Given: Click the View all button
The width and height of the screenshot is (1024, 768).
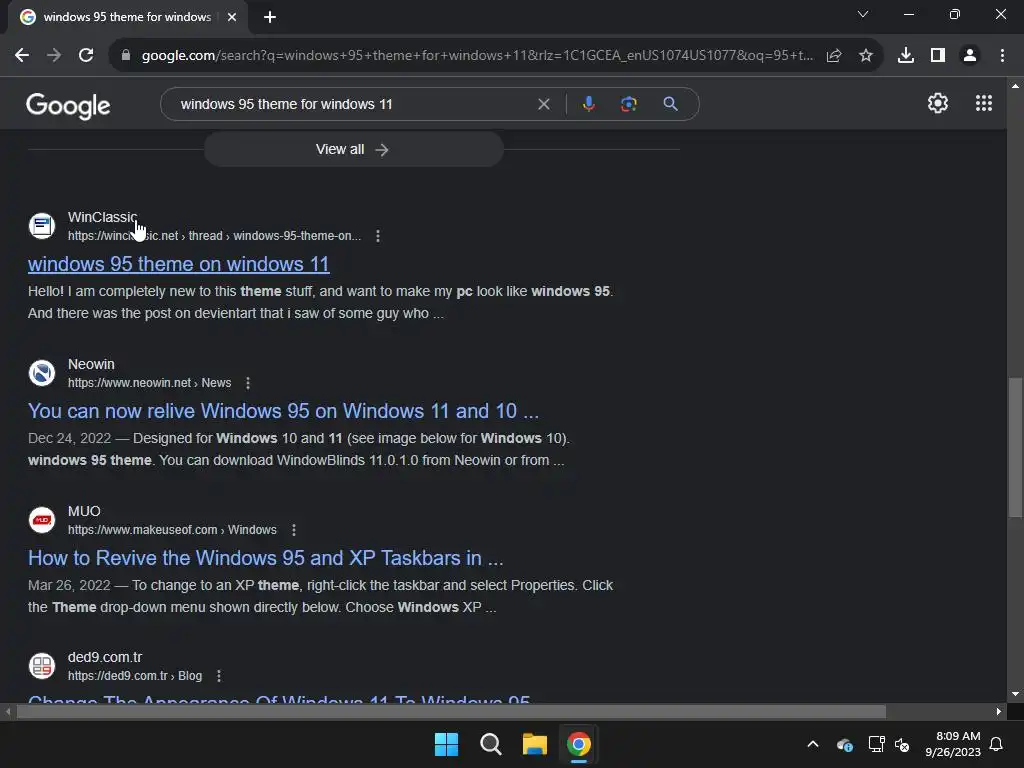Looking at the screenshot, I should coord(353,150).
